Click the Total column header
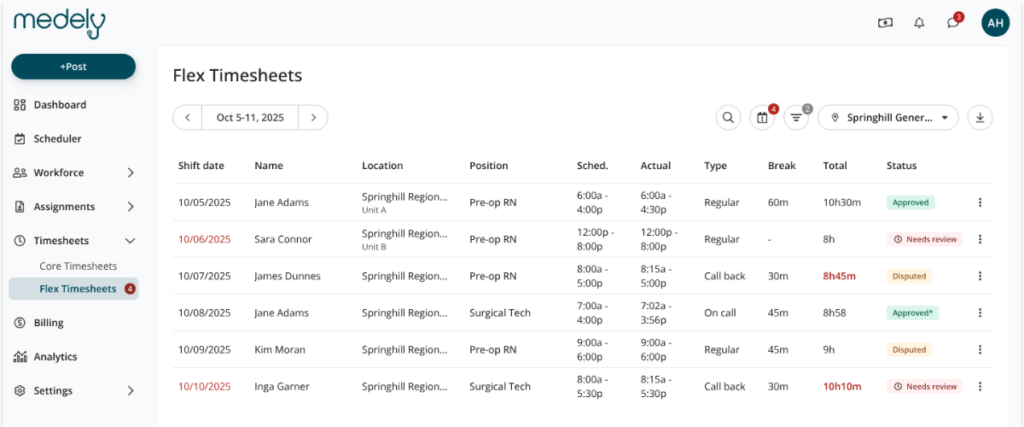The width and height of the screenshot is (1024, 427). pos(835,166)
